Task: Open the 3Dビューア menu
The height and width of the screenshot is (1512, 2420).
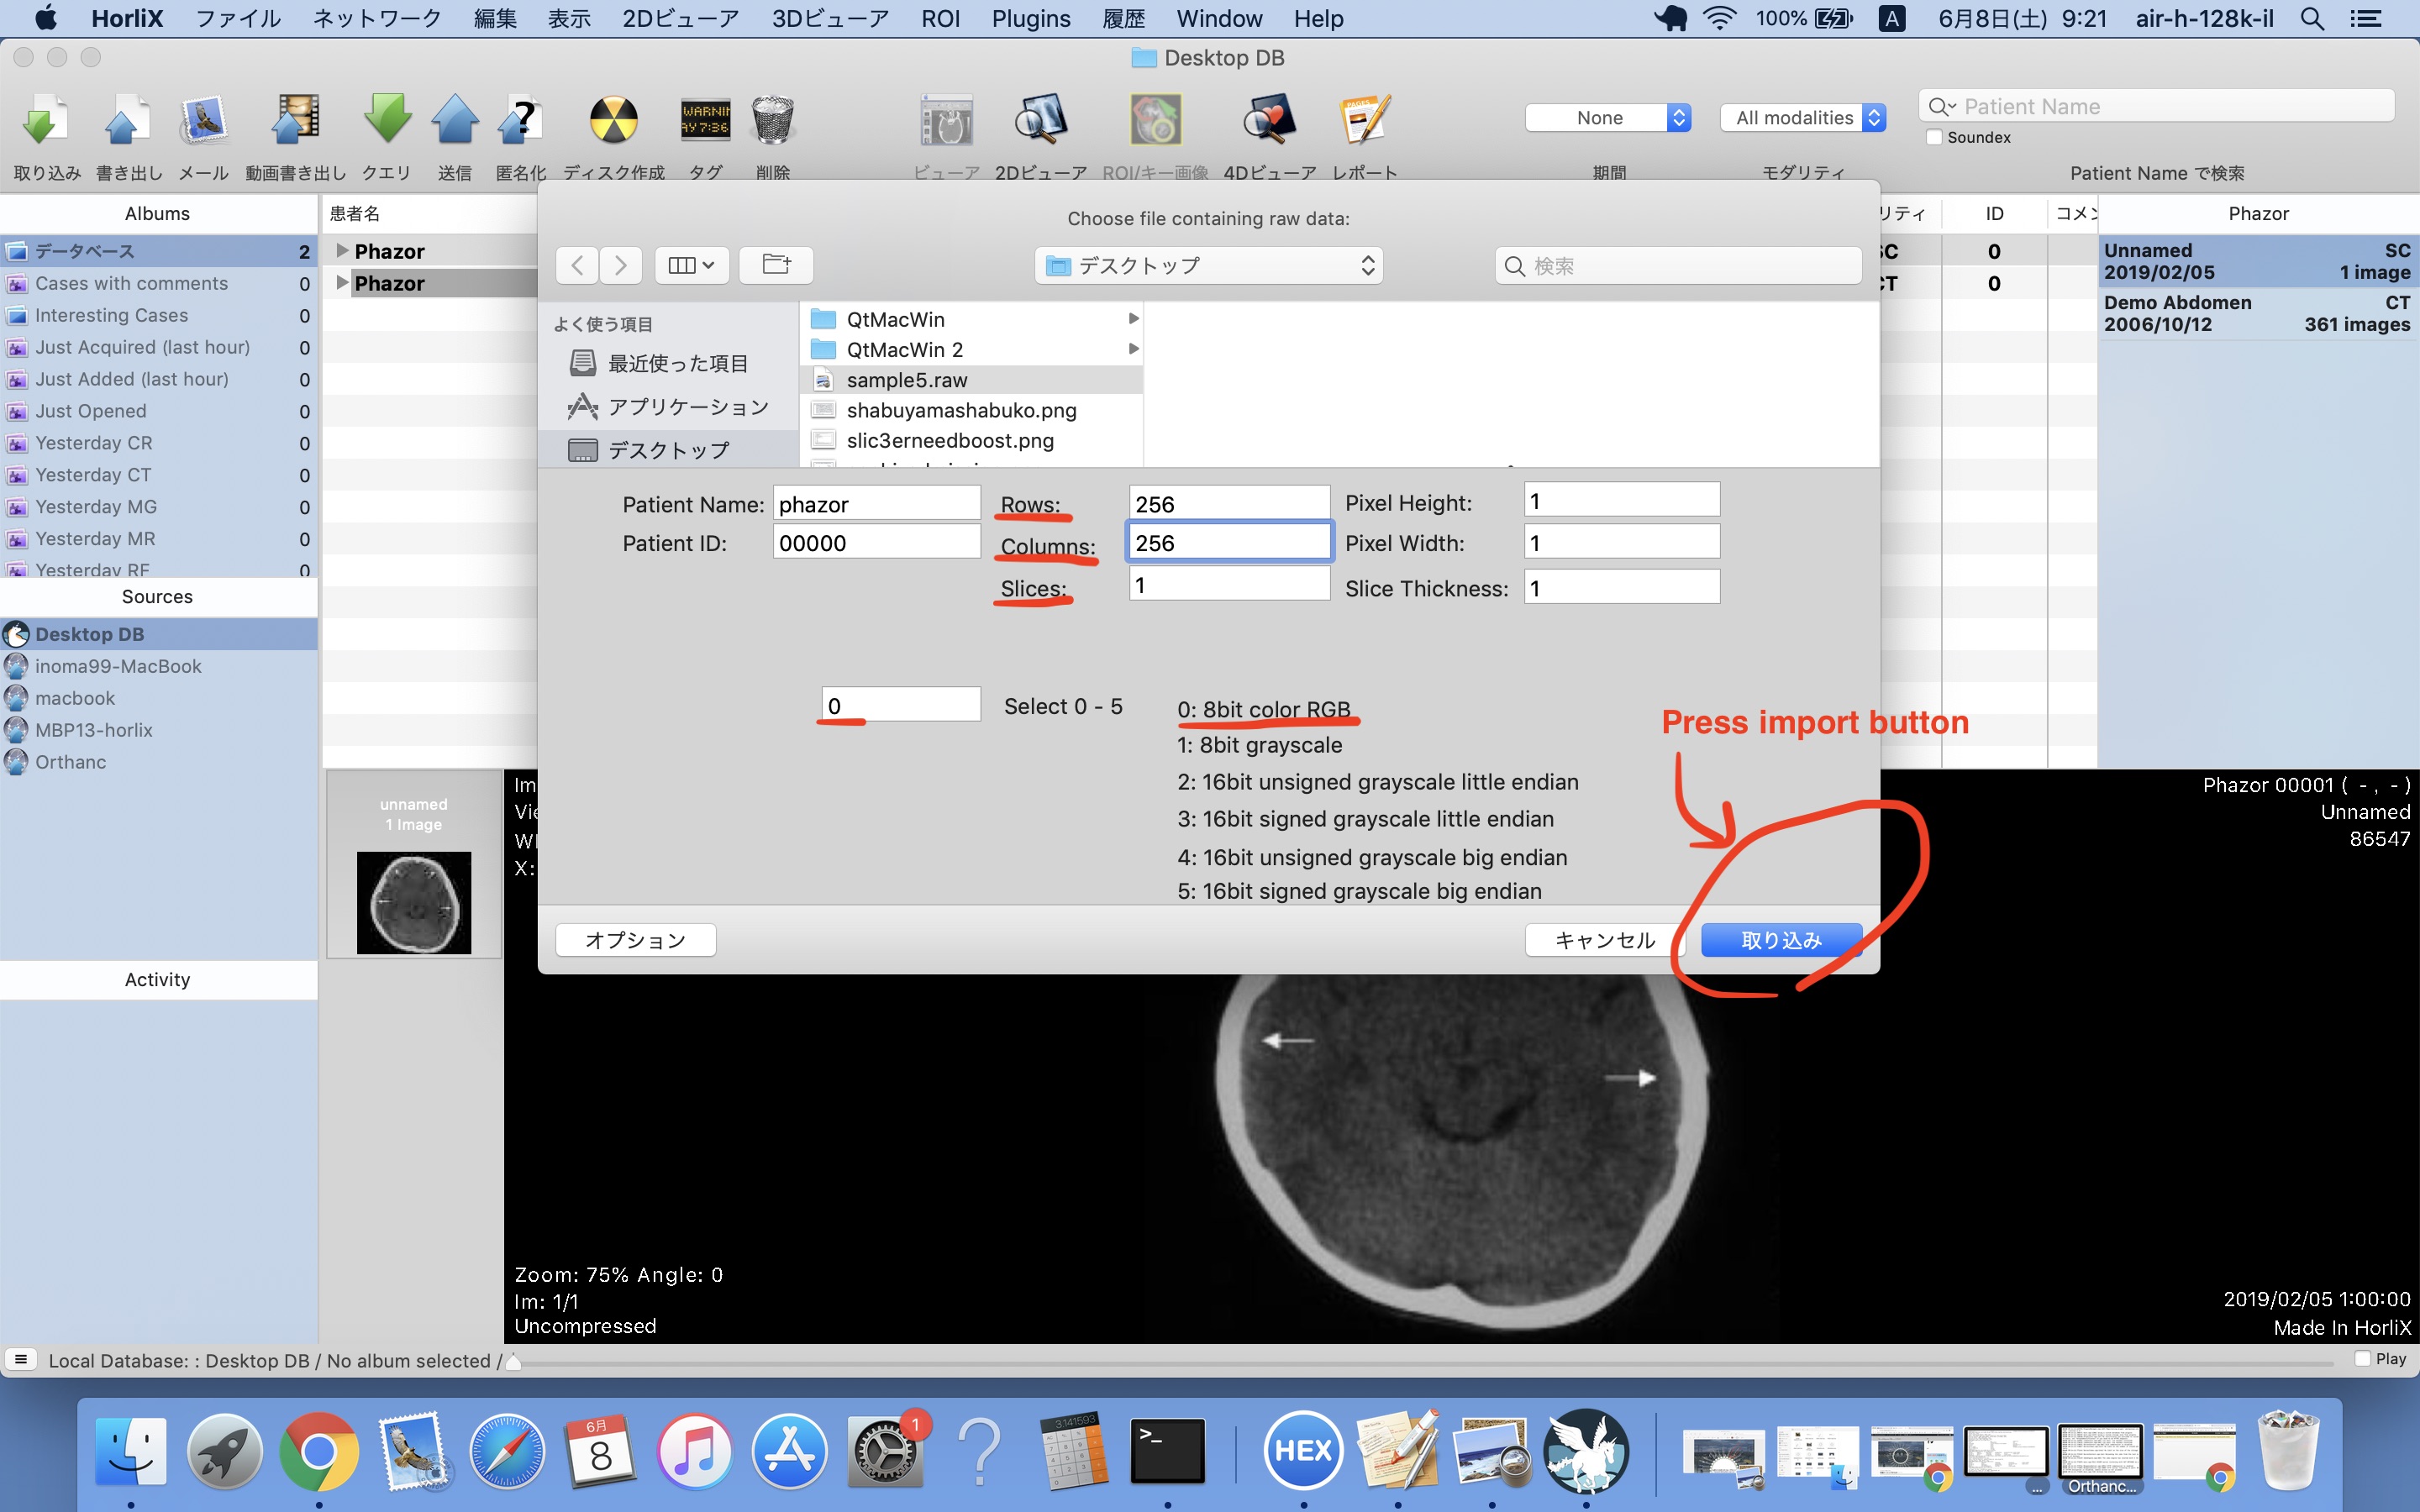Action: point(830,18)
